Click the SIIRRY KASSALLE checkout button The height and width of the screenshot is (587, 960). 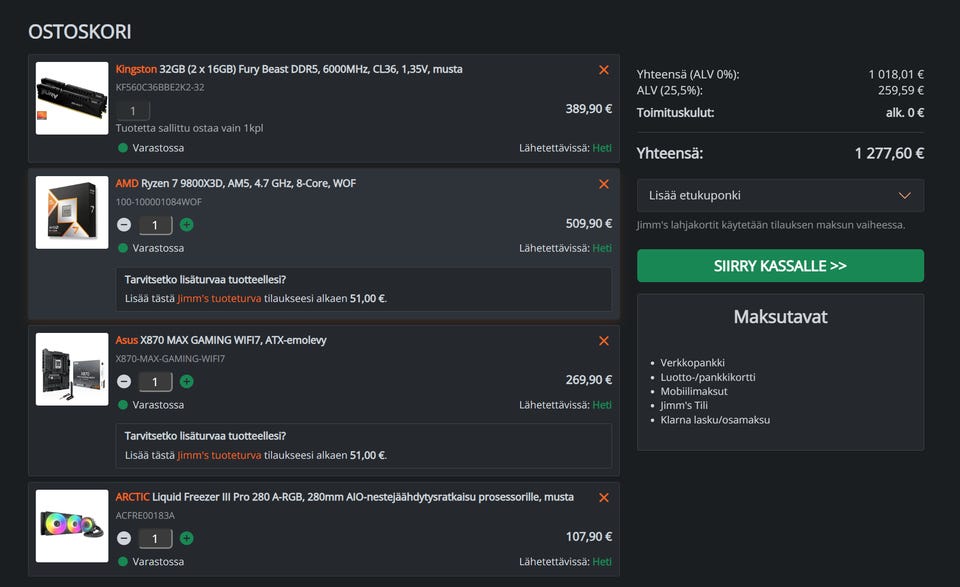click(x=780, y=266)
